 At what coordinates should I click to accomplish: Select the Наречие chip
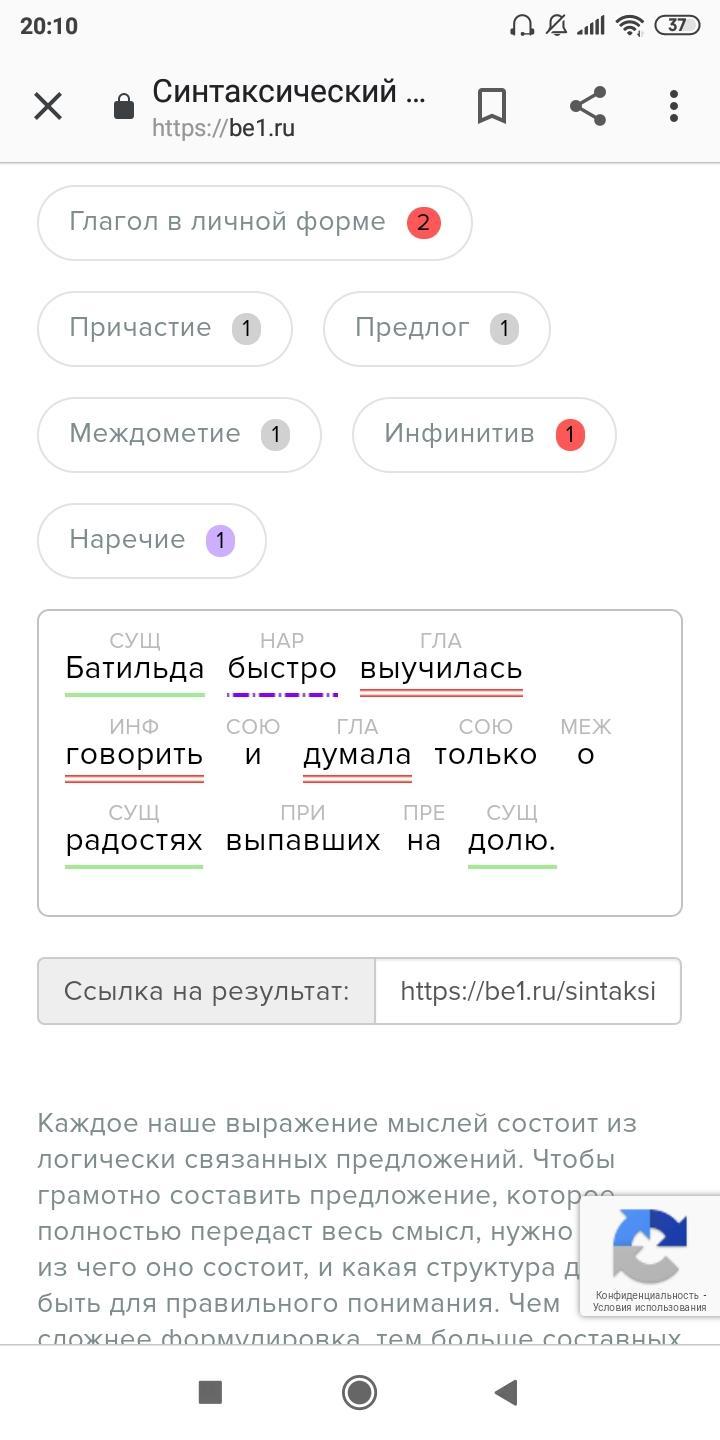pos(151,540)
